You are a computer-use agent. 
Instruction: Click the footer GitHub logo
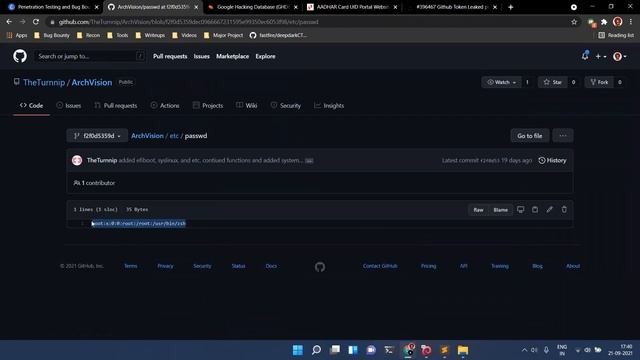click(320, 267)
